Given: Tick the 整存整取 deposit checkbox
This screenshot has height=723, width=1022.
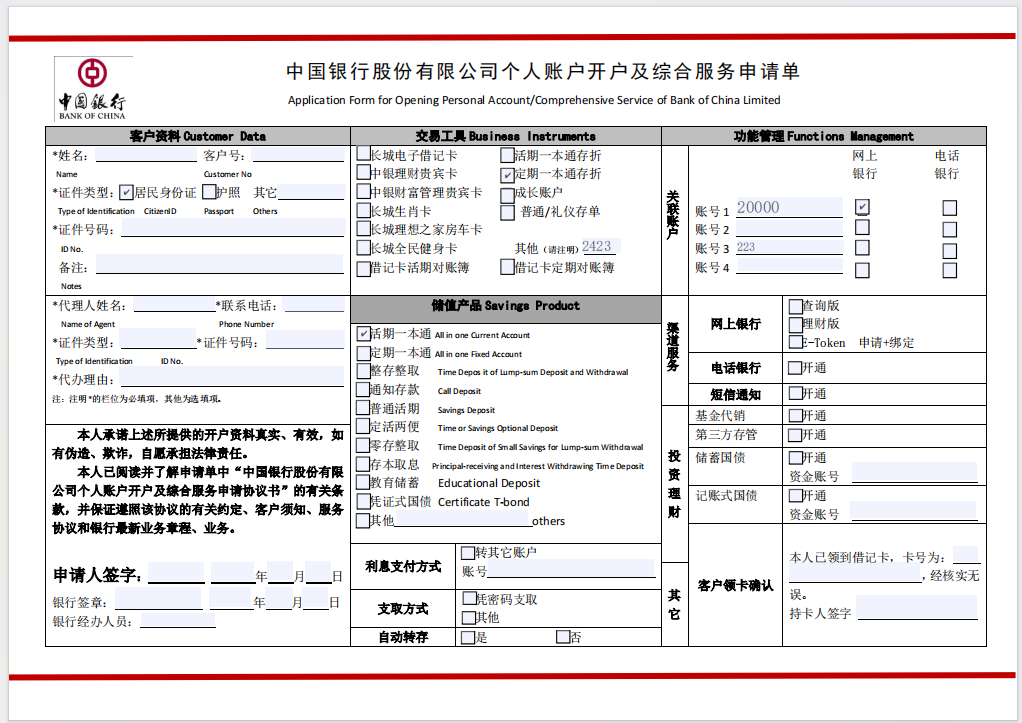Looking at the screenshot, I should pyautogui.click(x=364, y=371).
